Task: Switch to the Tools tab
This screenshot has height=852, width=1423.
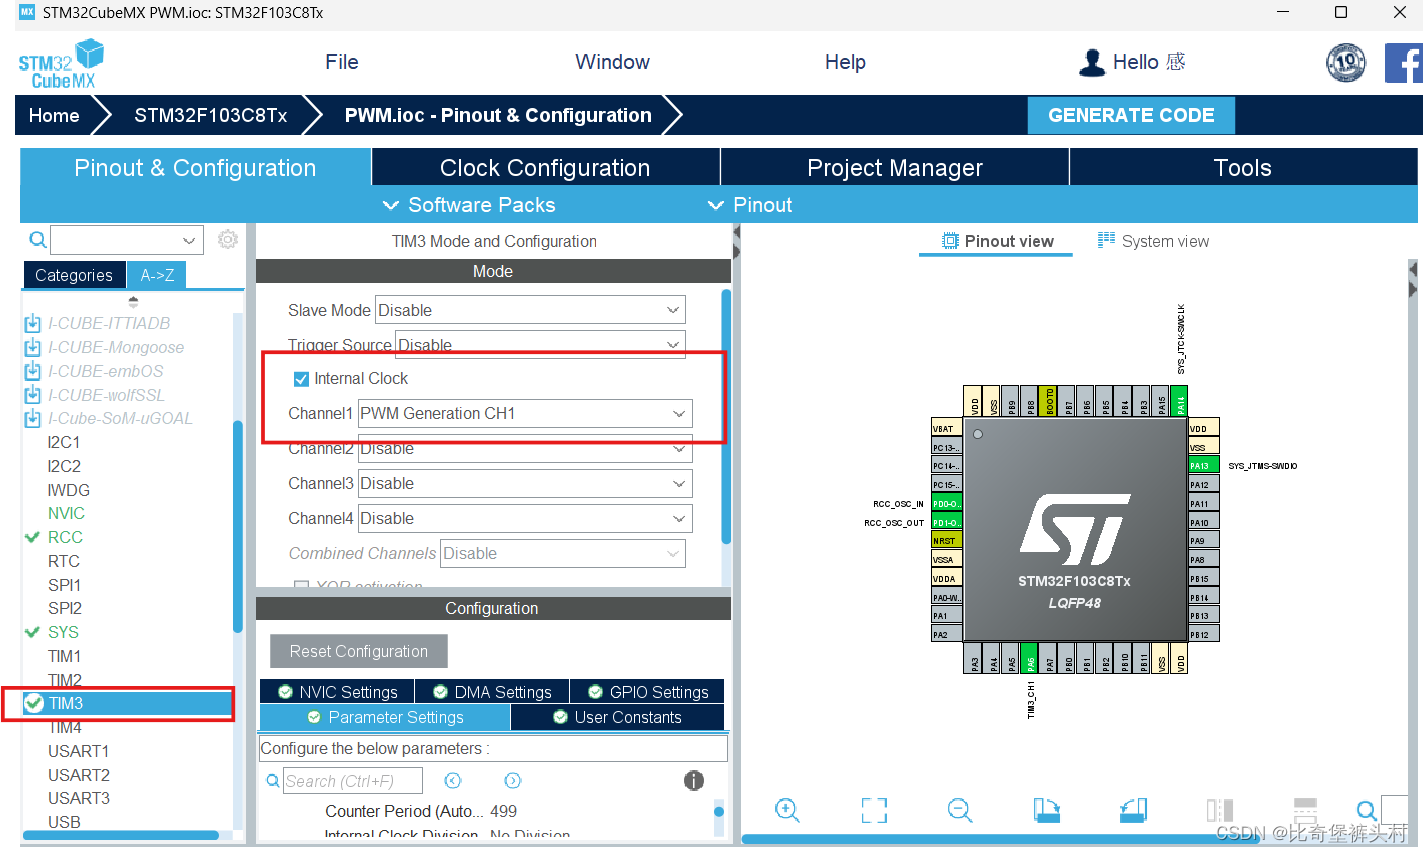Action: 1243,167
